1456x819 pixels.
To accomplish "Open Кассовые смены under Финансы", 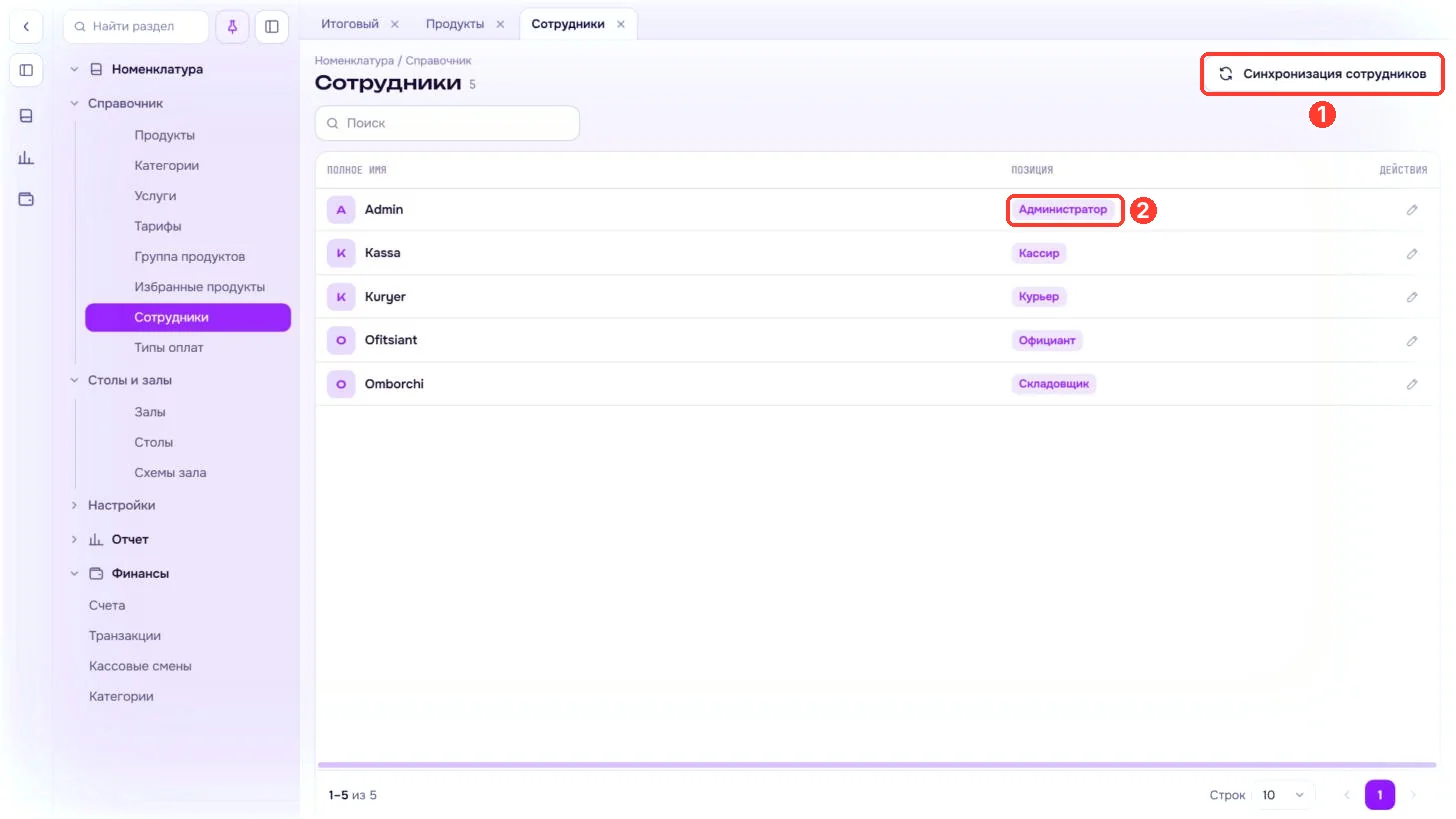I will [140, 666].
